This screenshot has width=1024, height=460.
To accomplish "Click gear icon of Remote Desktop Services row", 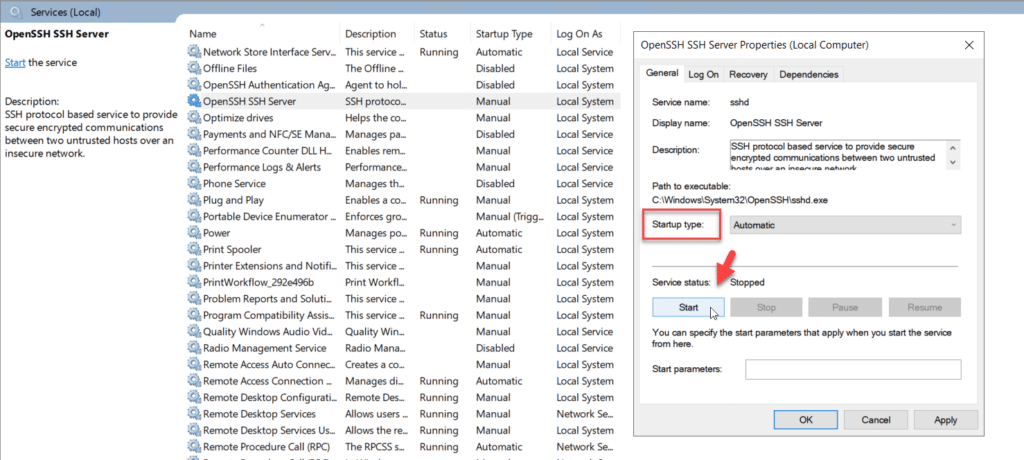I will click(x=194, y=414).
